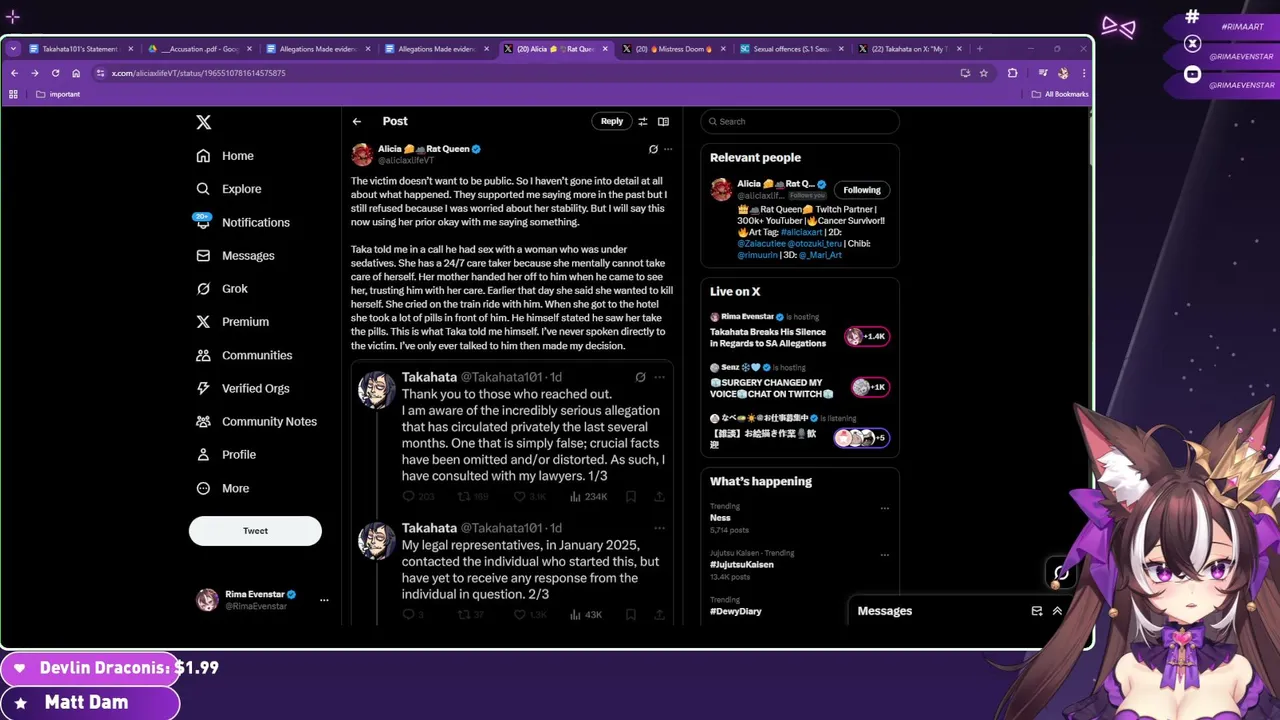Open @Zalacutiee profile link
This screenshot has width=1280, height=720.
tap(761, 243)
